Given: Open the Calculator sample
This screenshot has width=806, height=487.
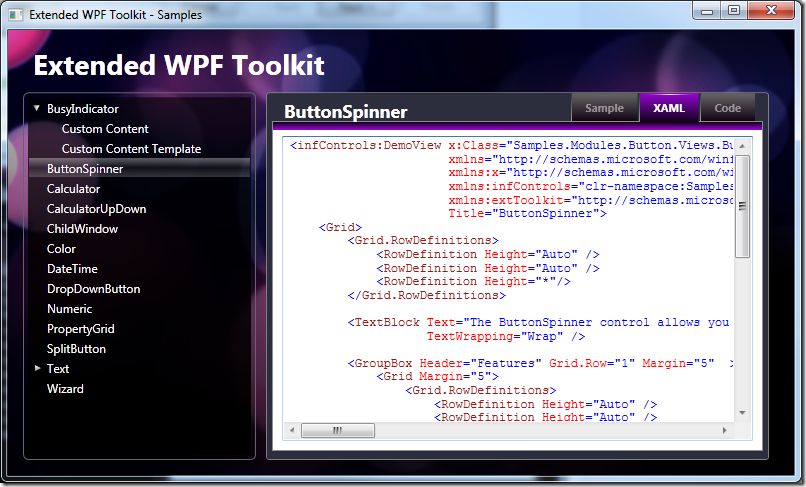Looking at the screenshot, I should (74, 189).
